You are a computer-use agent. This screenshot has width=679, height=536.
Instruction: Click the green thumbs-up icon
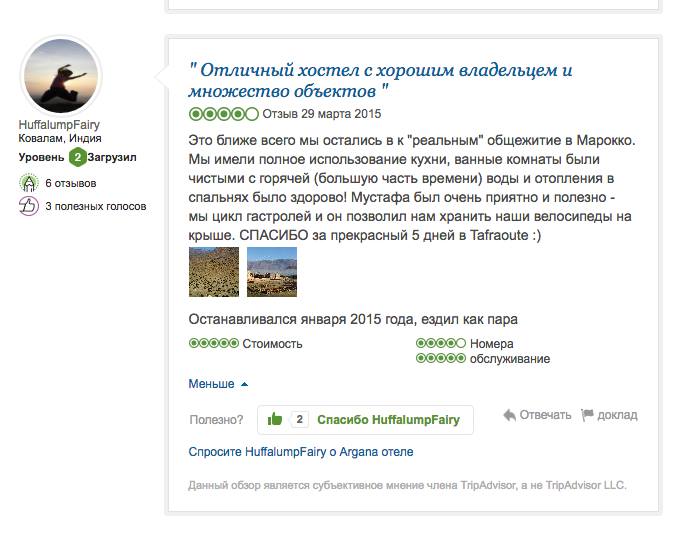click(x=275, y=420)
